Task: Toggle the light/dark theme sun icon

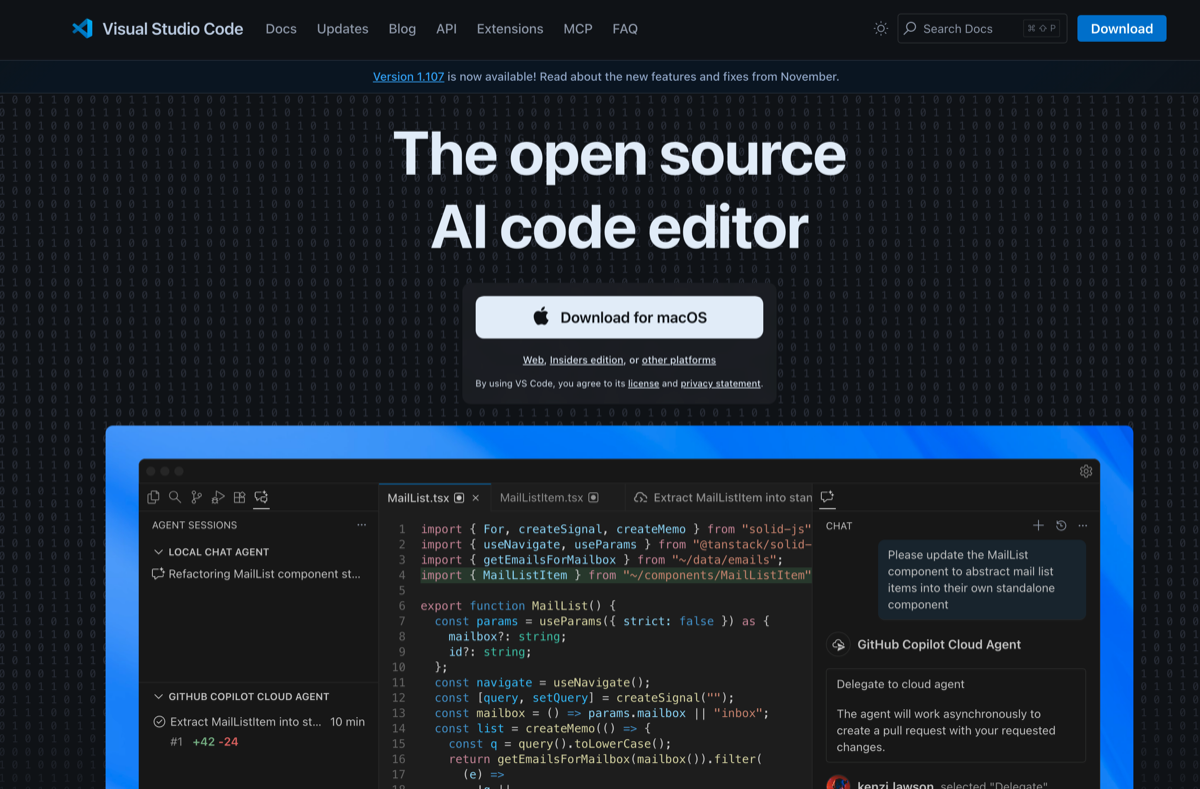Action: (880, 28)
